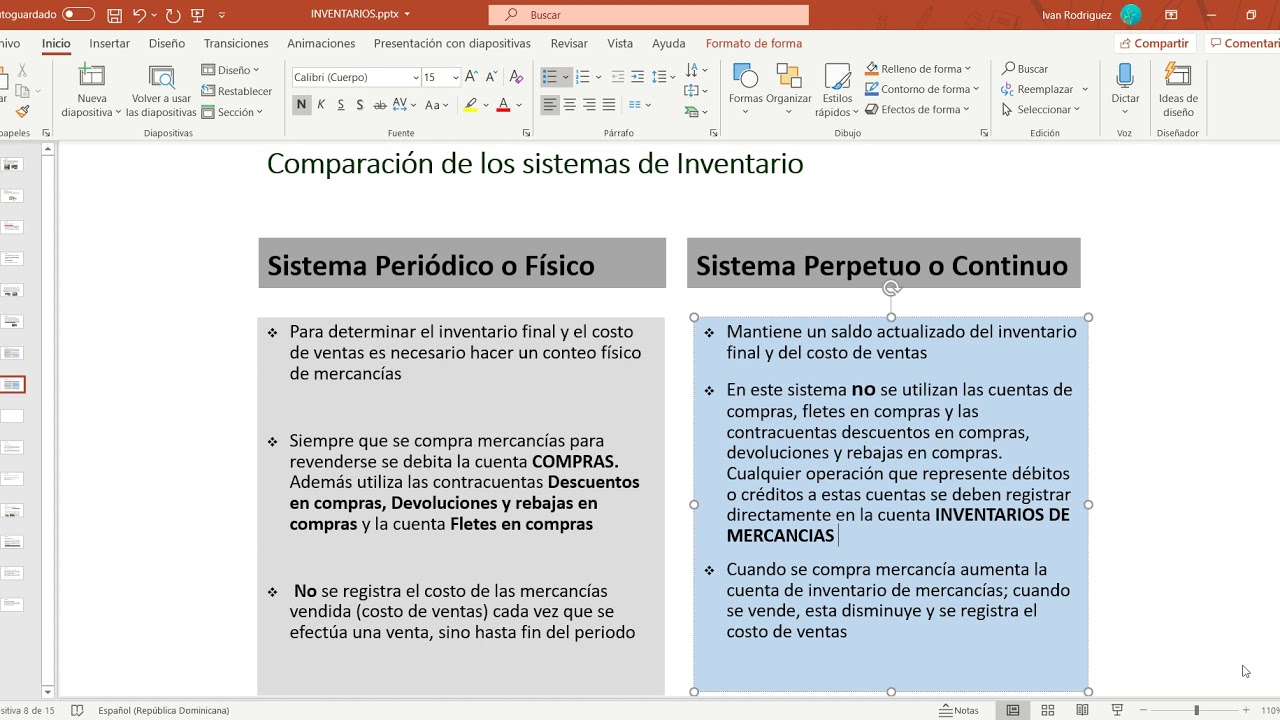Screen dimensions: 1280x720
Task: Open Estilos rápidos styles gallery
Action: tap(837, 91)
